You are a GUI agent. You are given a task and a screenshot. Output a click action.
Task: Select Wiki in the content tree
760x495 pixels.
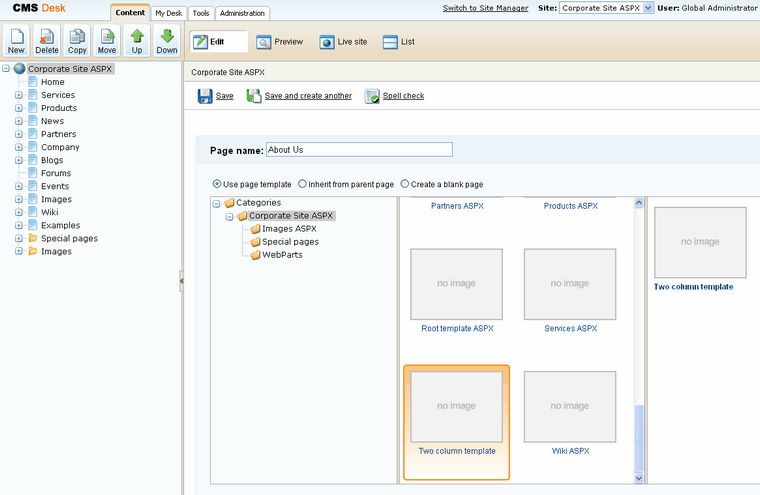[49, 212]
